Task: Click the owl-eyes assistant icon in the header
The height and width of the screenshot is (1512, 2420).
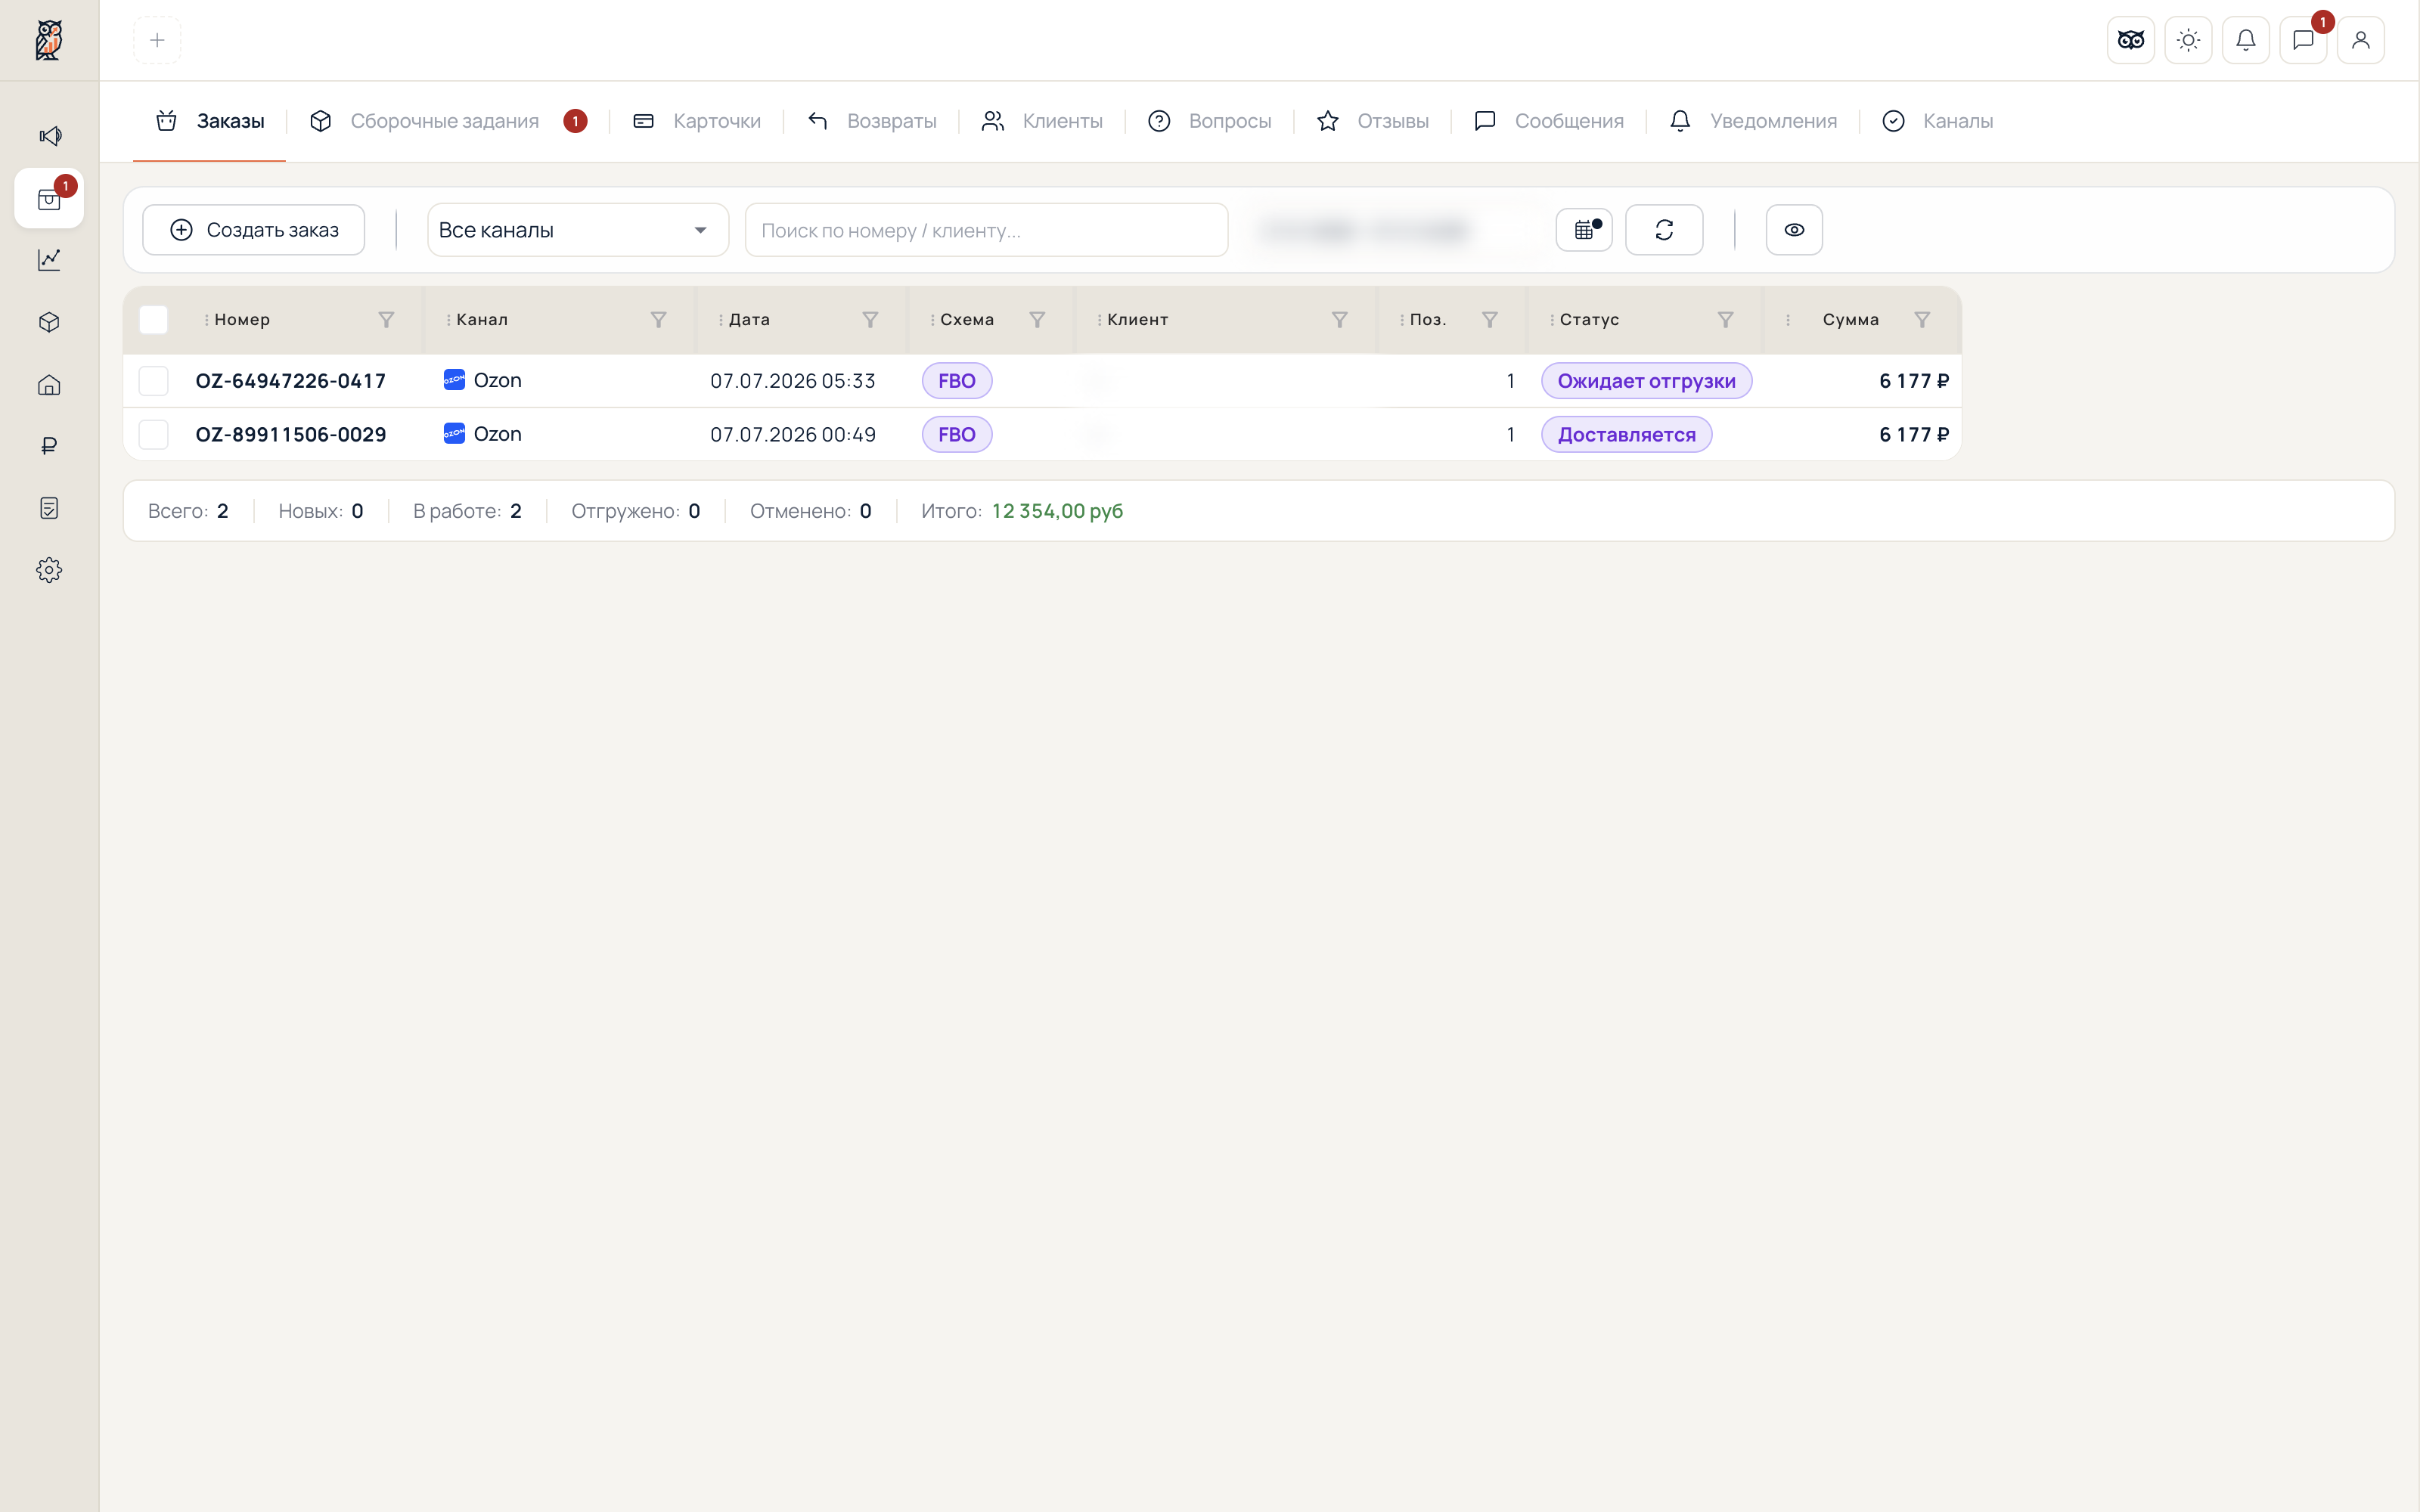Action: tap(2131, 40)
